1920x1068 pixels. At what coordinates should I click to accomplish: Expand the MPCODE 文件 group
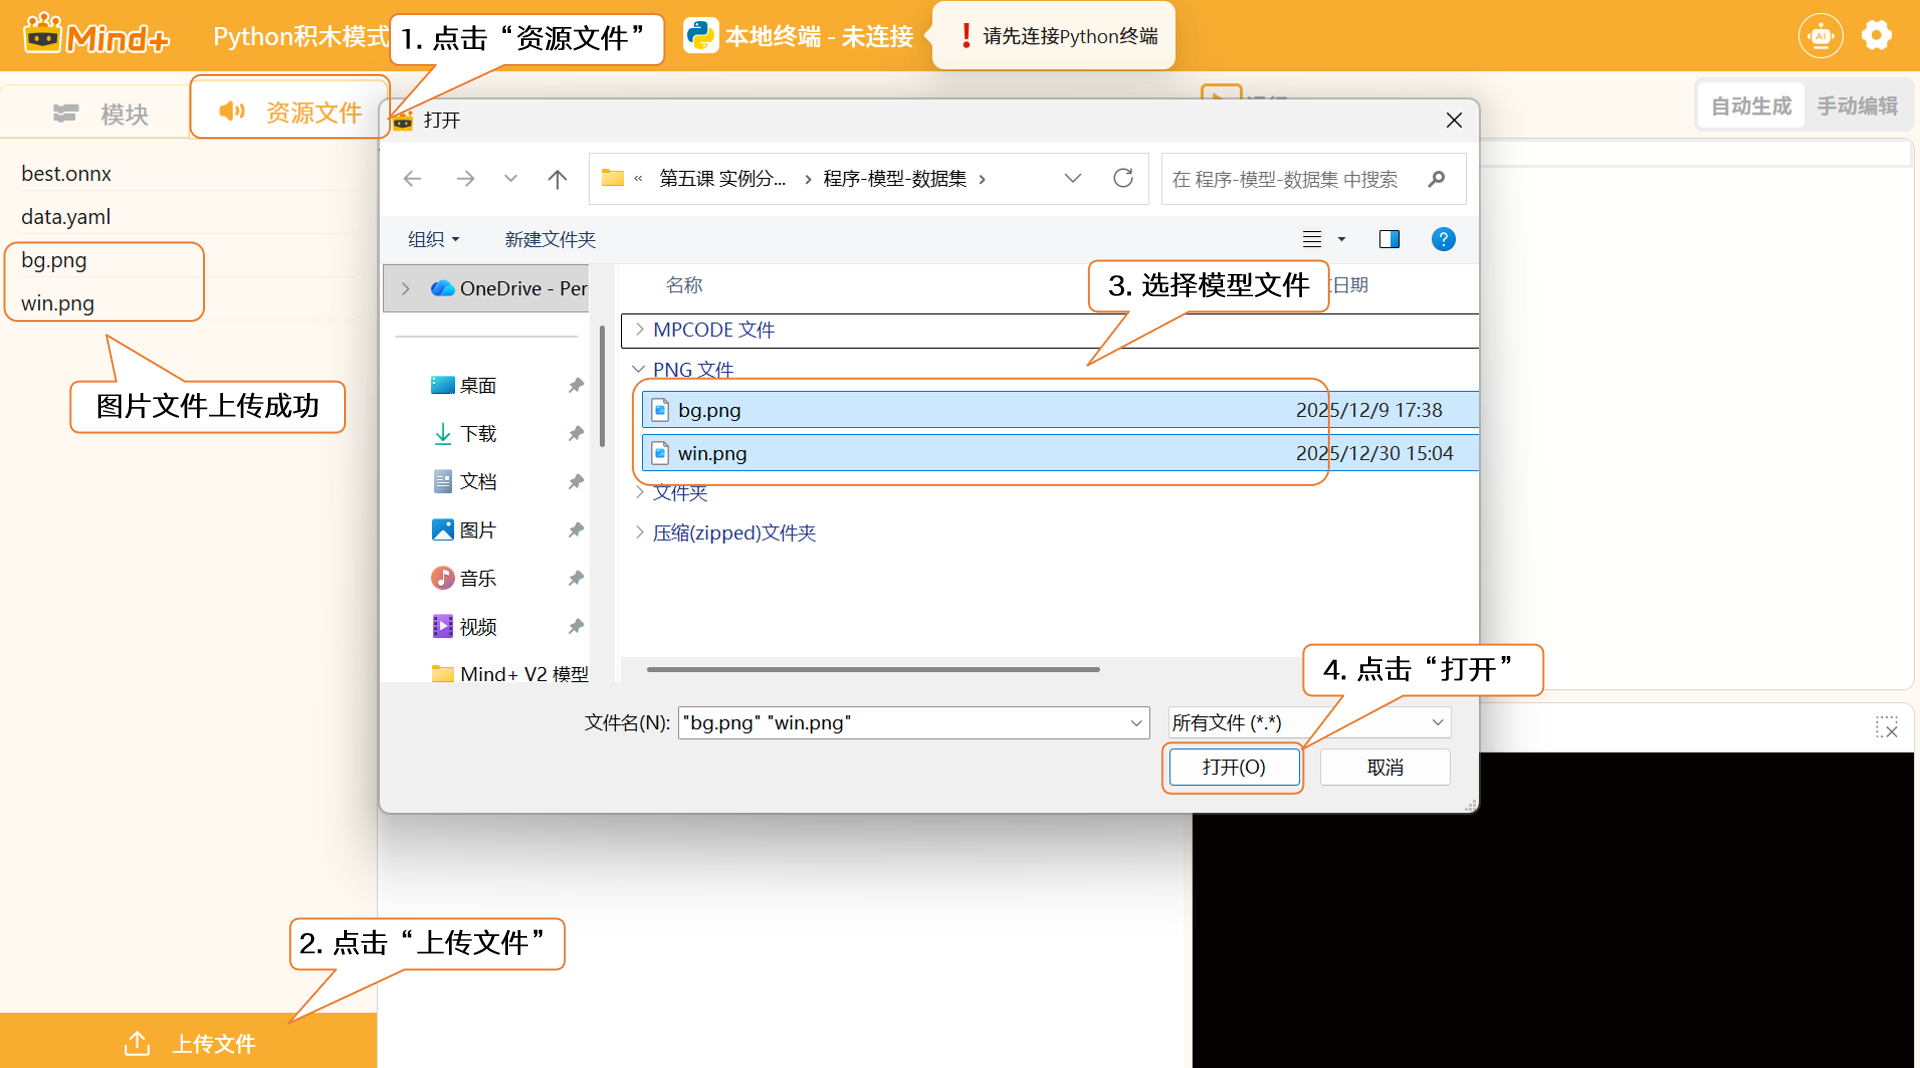pyautogui.click(x=640, y=329)
